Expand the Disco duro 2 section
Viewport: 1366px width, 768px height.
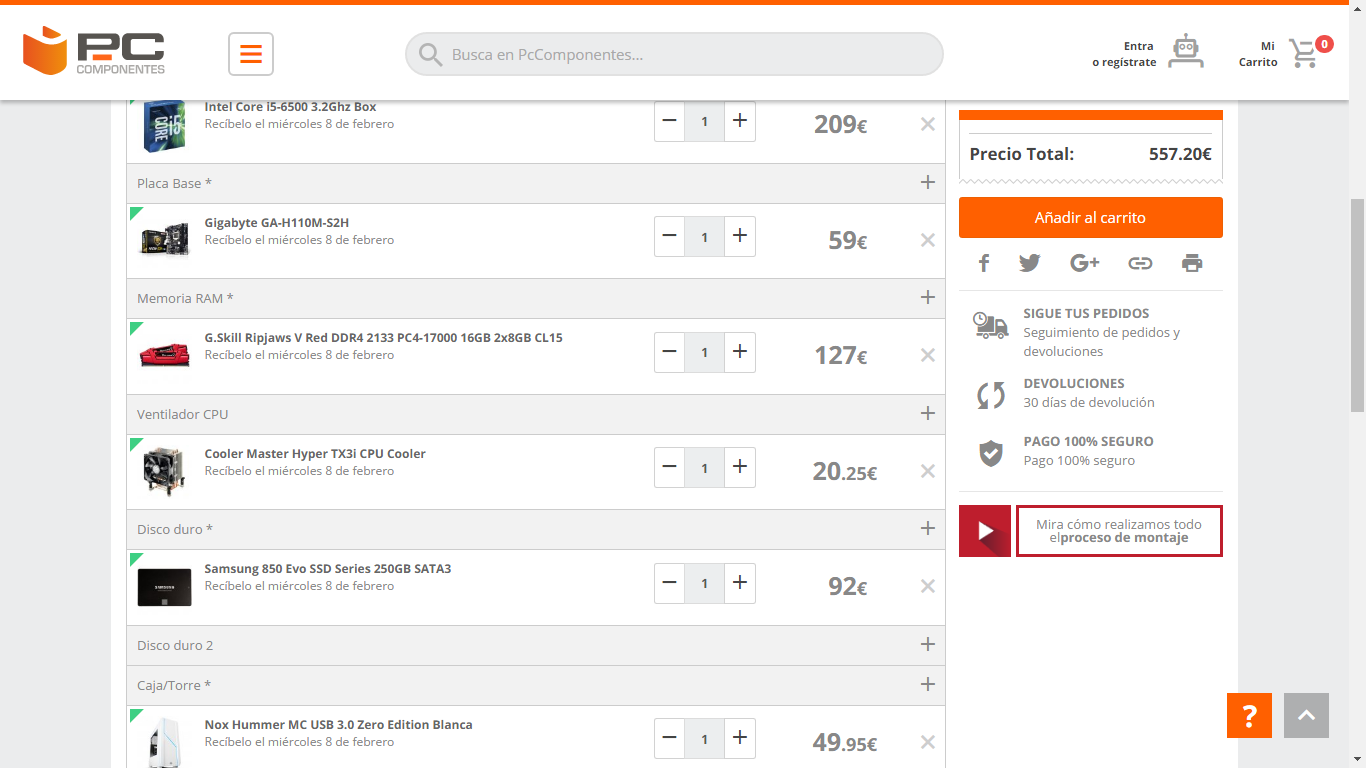tap(928, 644)
